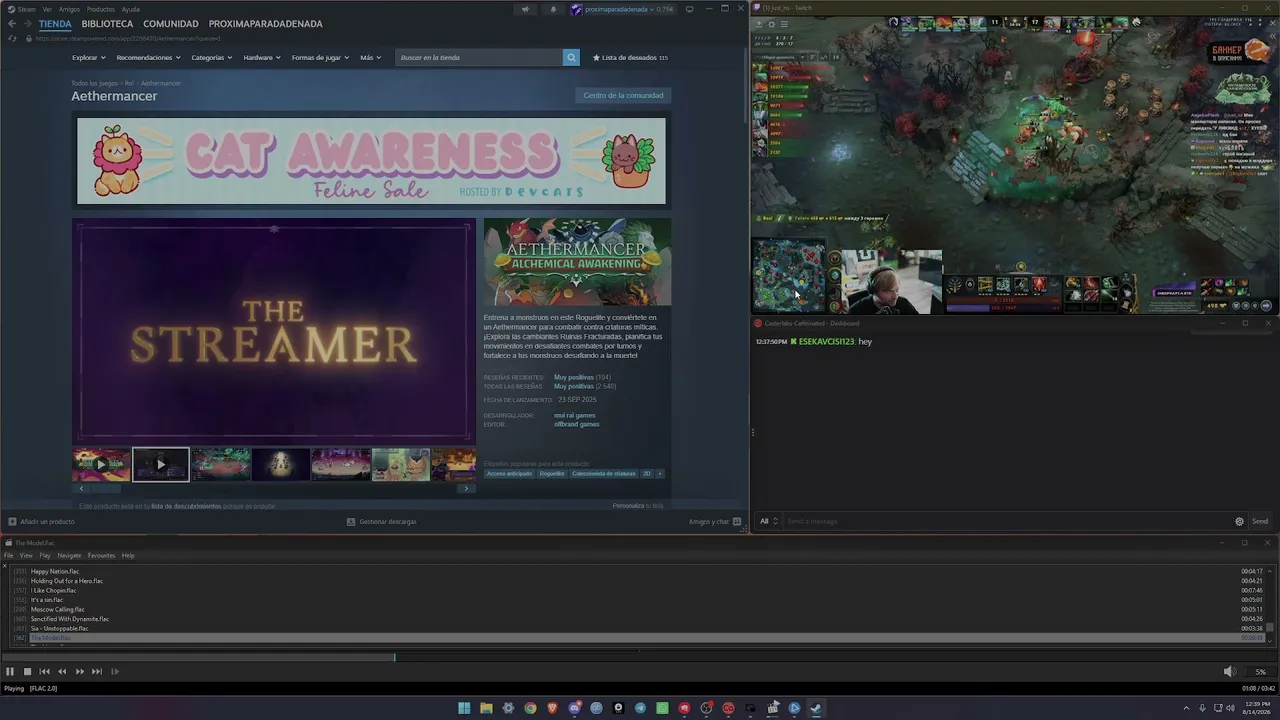Open chat settings gear in dashboard
The image size is (1280, 720).
pos(1239,521)
